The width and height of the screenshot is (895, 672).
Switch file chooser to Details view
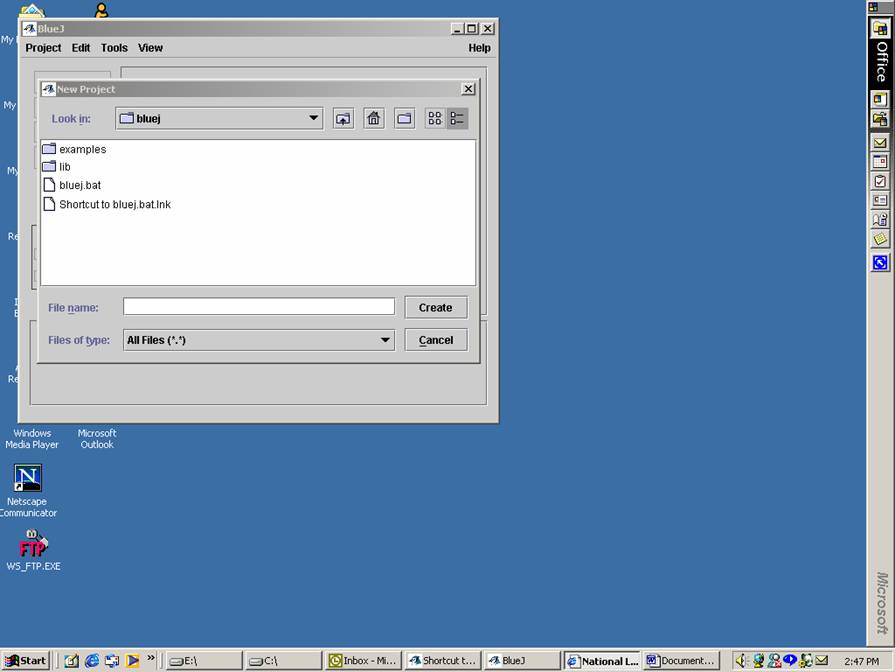[457, 119]
